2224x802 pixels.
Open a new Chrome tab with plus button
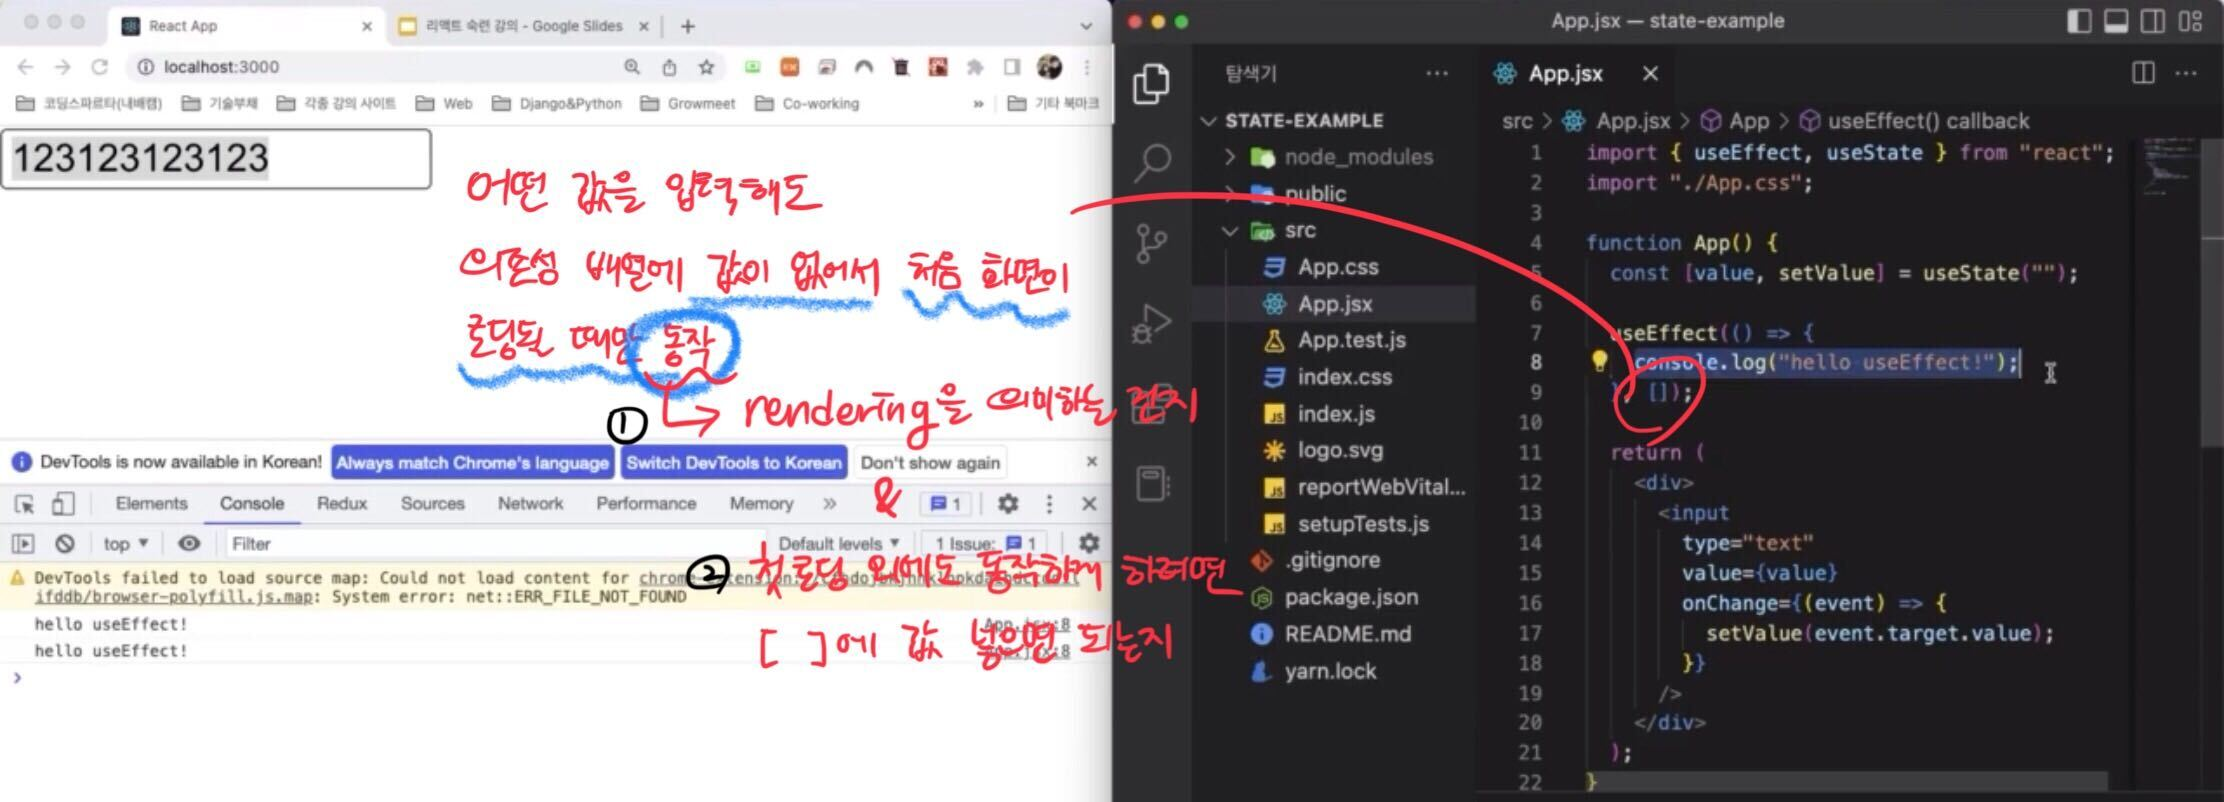pyautogui.click(x=688, y=27)
